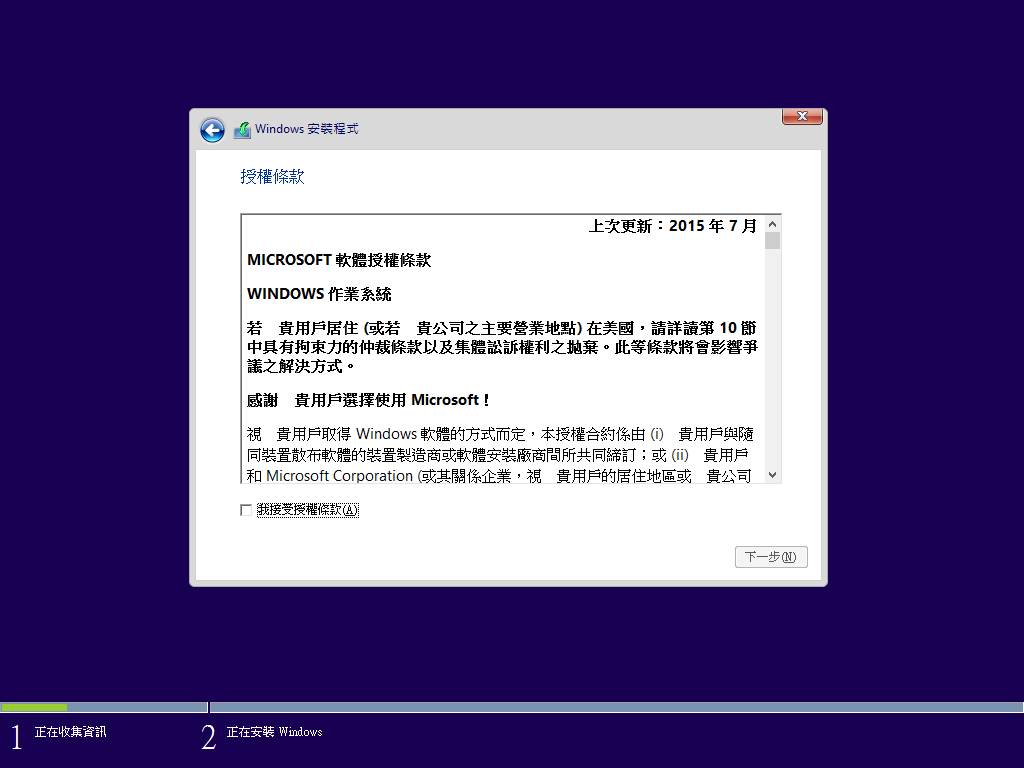The width and height of the screenshot is (1024, 768).
Task: Click the license scrollbar down arrow
Action: tap(773, 475)
